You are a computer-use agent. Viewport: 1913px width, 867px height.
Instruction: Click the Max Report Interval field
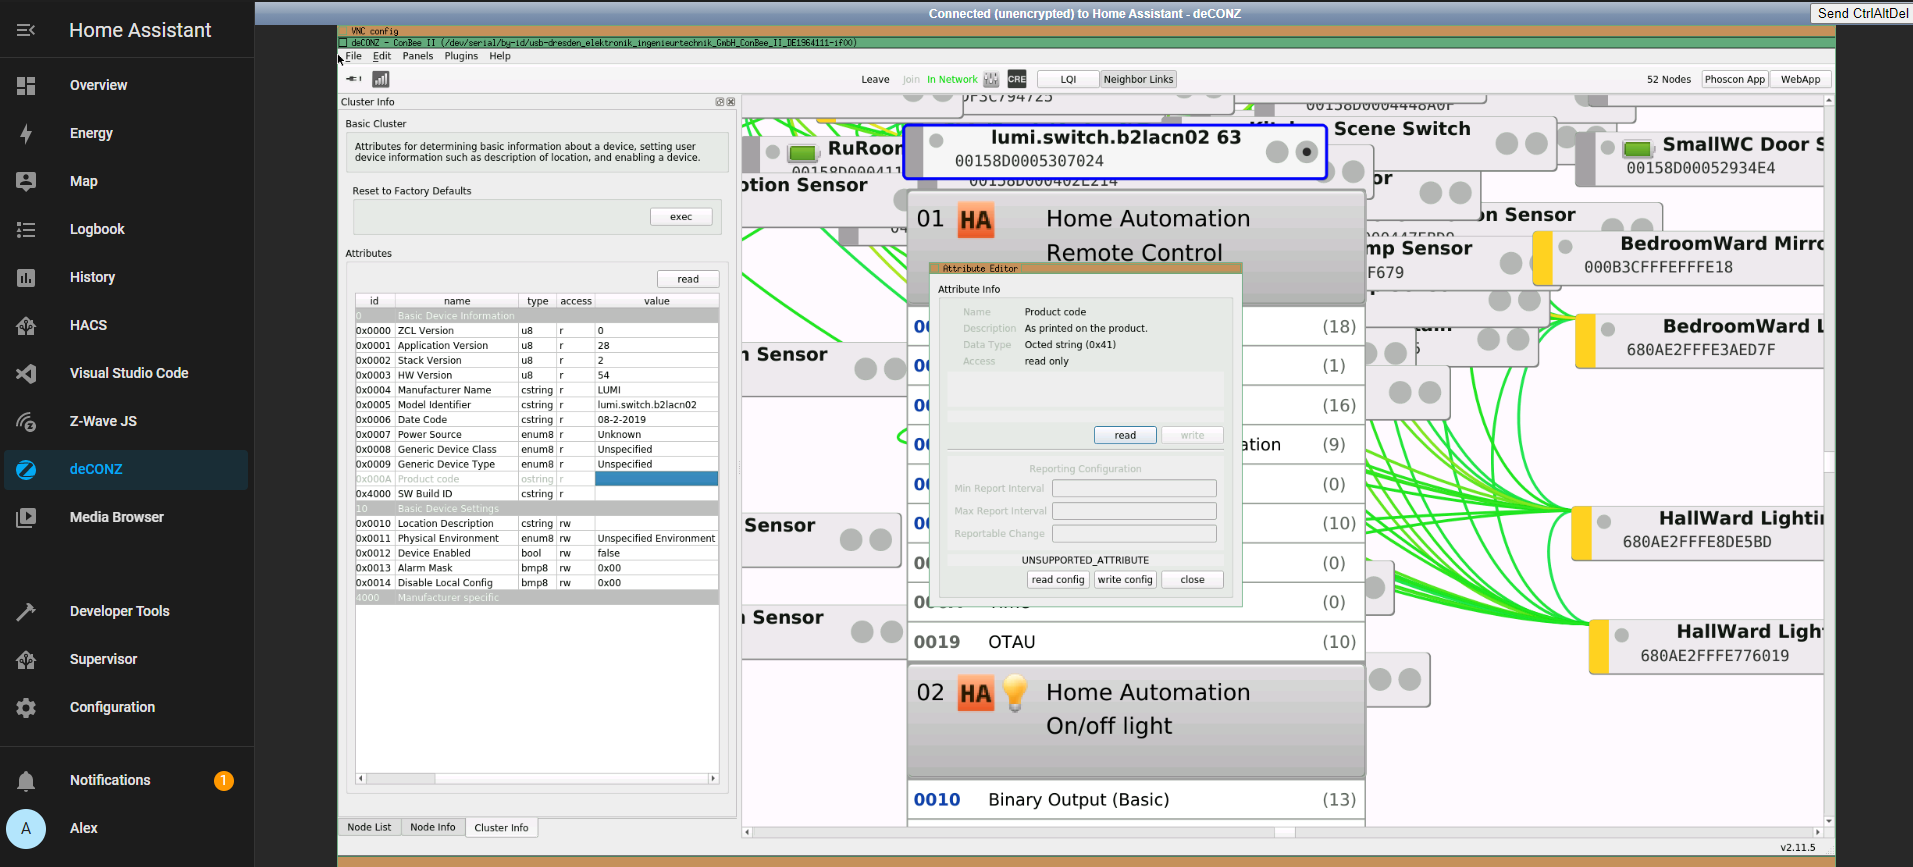coord(1134,511)
